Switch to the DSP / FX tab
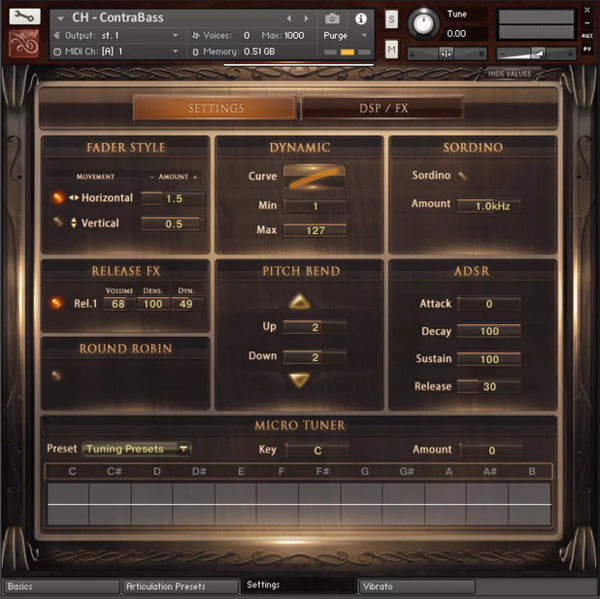The image size is (600, 599). pos(382,108)
